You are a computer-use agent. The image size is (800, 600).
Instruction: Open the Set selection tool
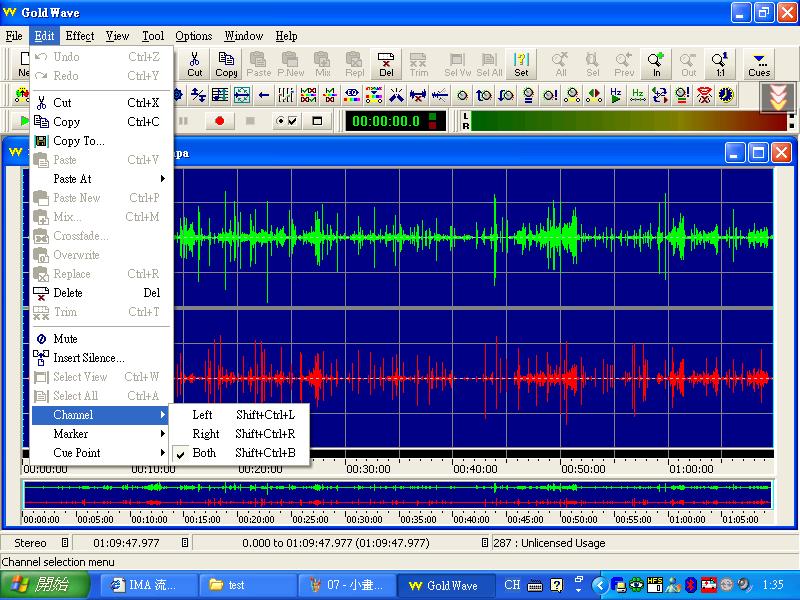[x=521, y=64]
